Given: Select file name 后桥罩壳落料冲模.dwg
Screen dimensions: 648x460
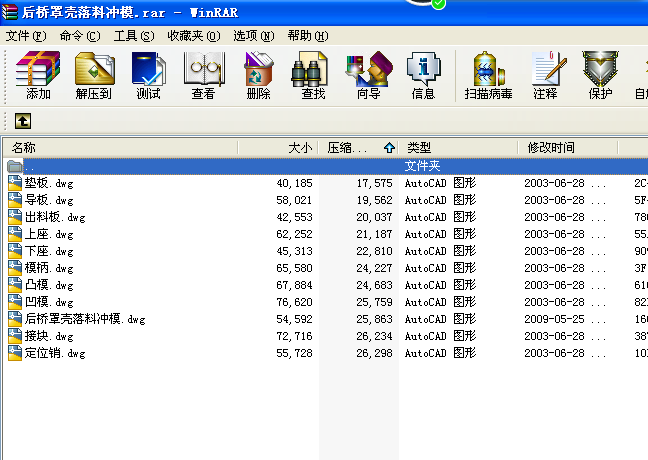Looking at the screenshot, I should [x=85, y=319].
